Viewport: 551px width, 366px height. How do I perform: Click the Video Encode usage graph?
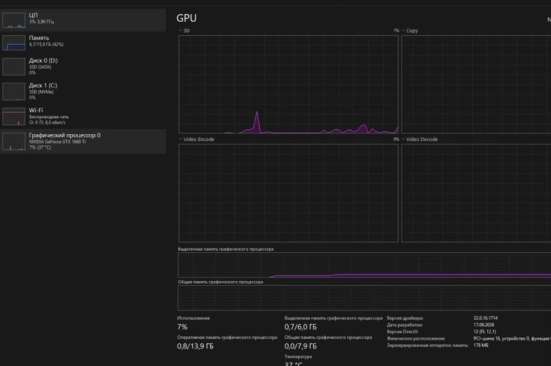coord(289,193)
